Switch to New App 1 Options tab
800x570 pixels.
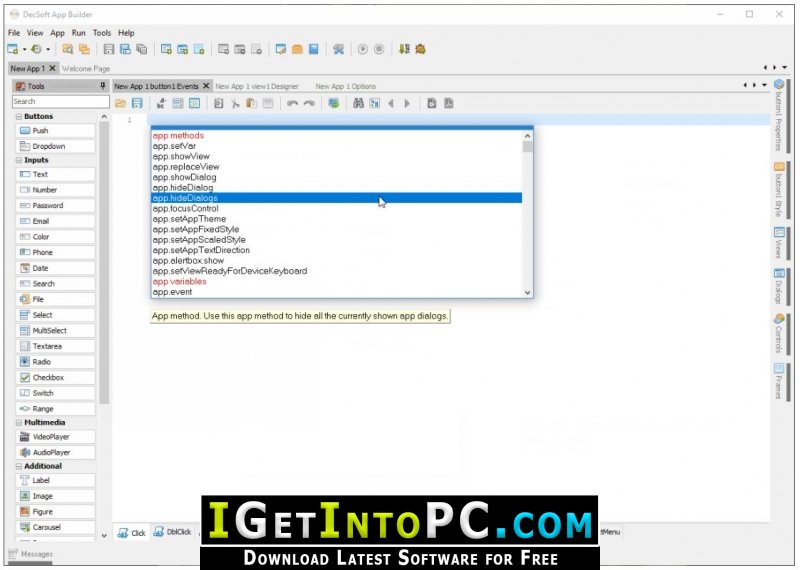pos(345,86)
